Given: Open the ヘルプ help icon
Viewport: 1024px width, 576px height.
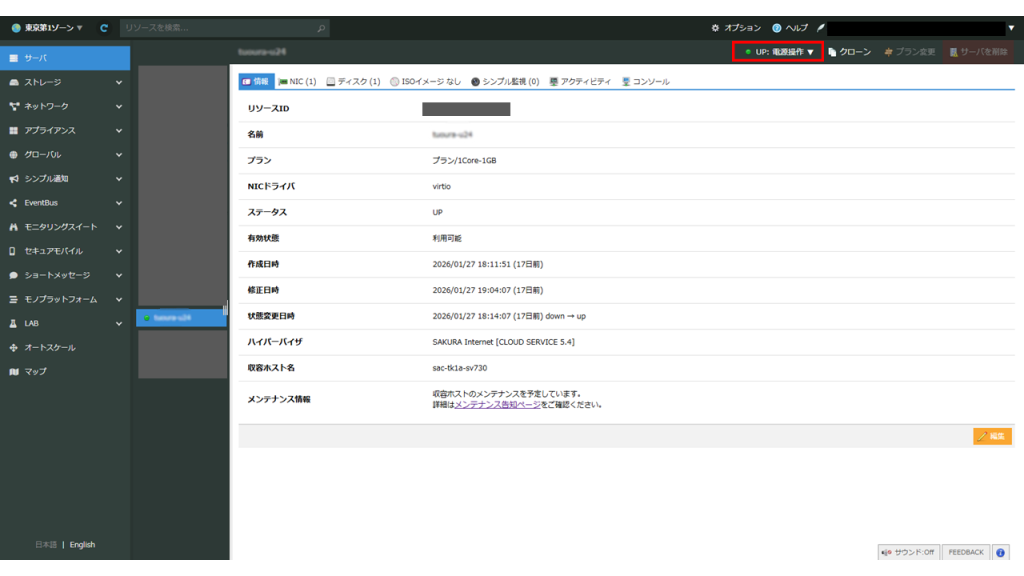Looking at the screenshot, I should (790, 28).
